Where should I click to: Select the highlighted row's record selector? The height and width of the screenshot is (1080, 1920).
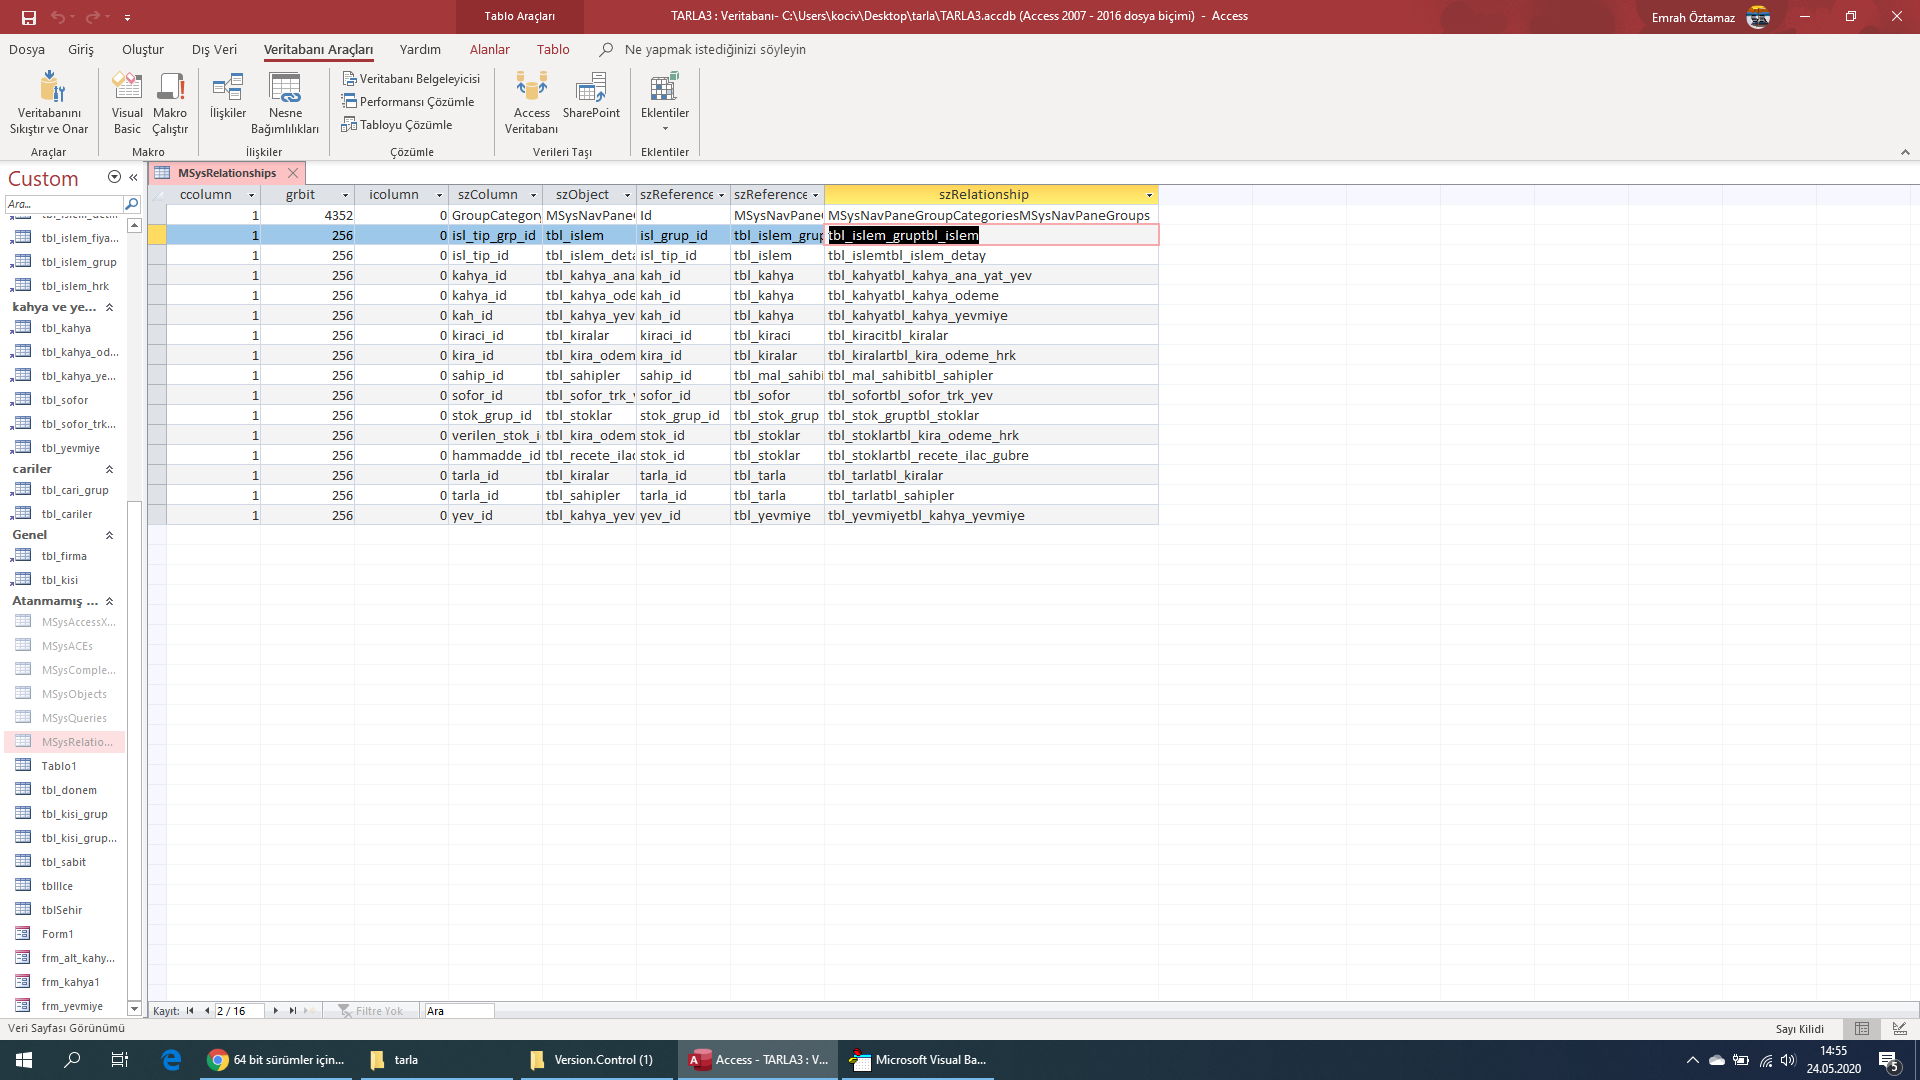pos(157,235)
